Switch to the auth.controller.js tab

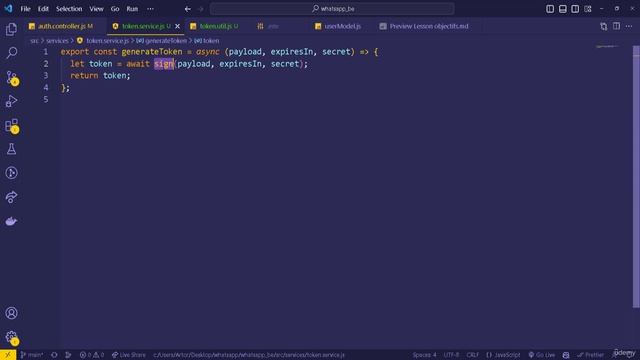click(65, 26)
